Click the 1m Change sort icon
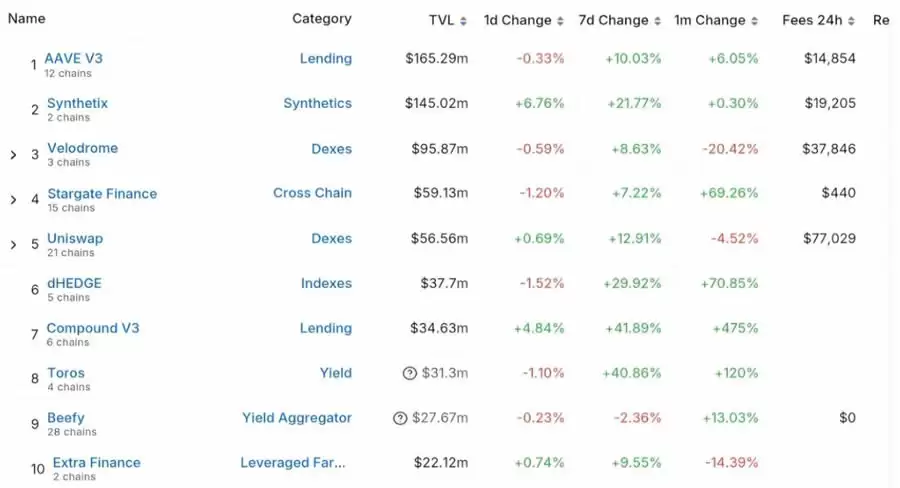The width and height of the screenshot is (900, 488). click(754, 21)
